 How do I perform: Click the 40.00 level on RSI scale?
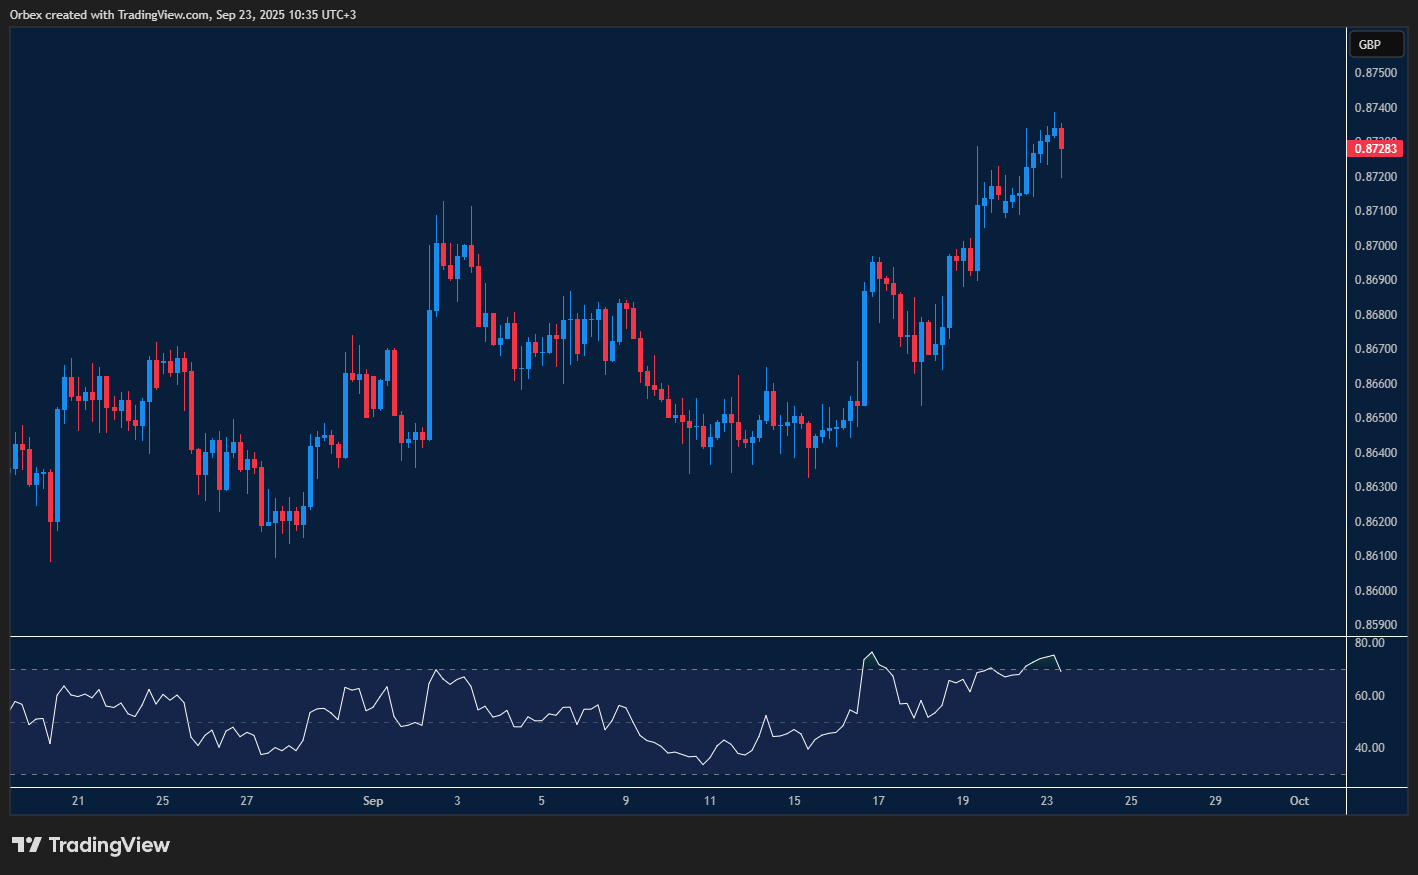(1369, 748)
